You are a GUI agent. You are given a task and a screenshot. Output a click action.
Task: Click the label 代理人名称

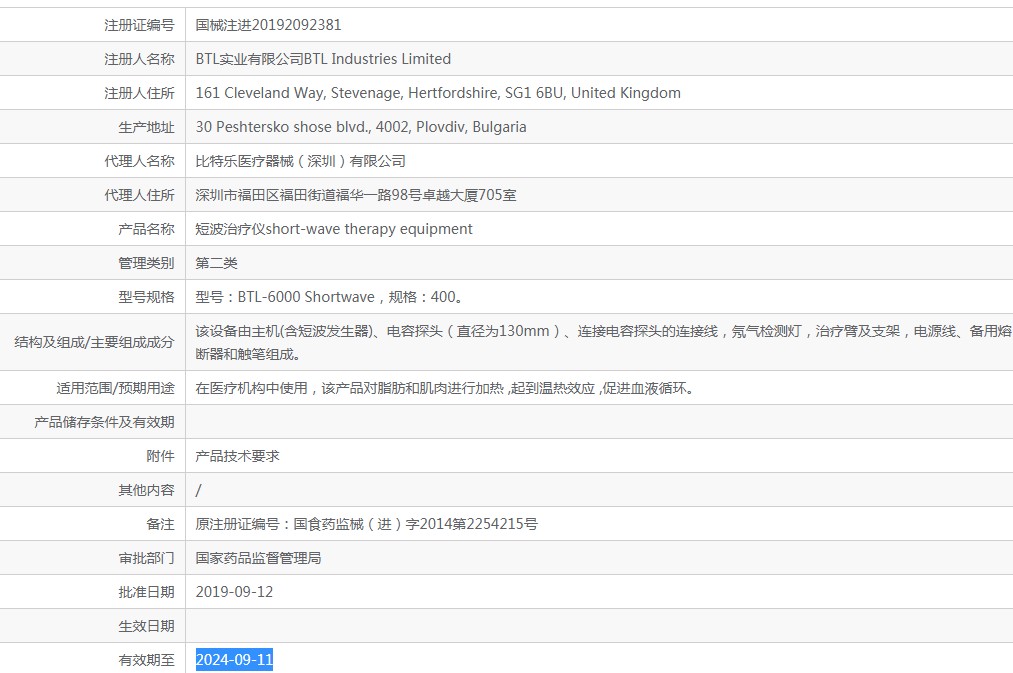click(x=140, y=161)
